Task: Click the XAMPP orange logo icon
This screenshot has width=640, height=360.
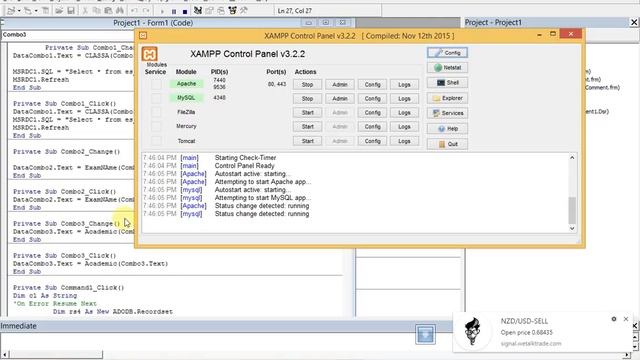Action: 150,54
